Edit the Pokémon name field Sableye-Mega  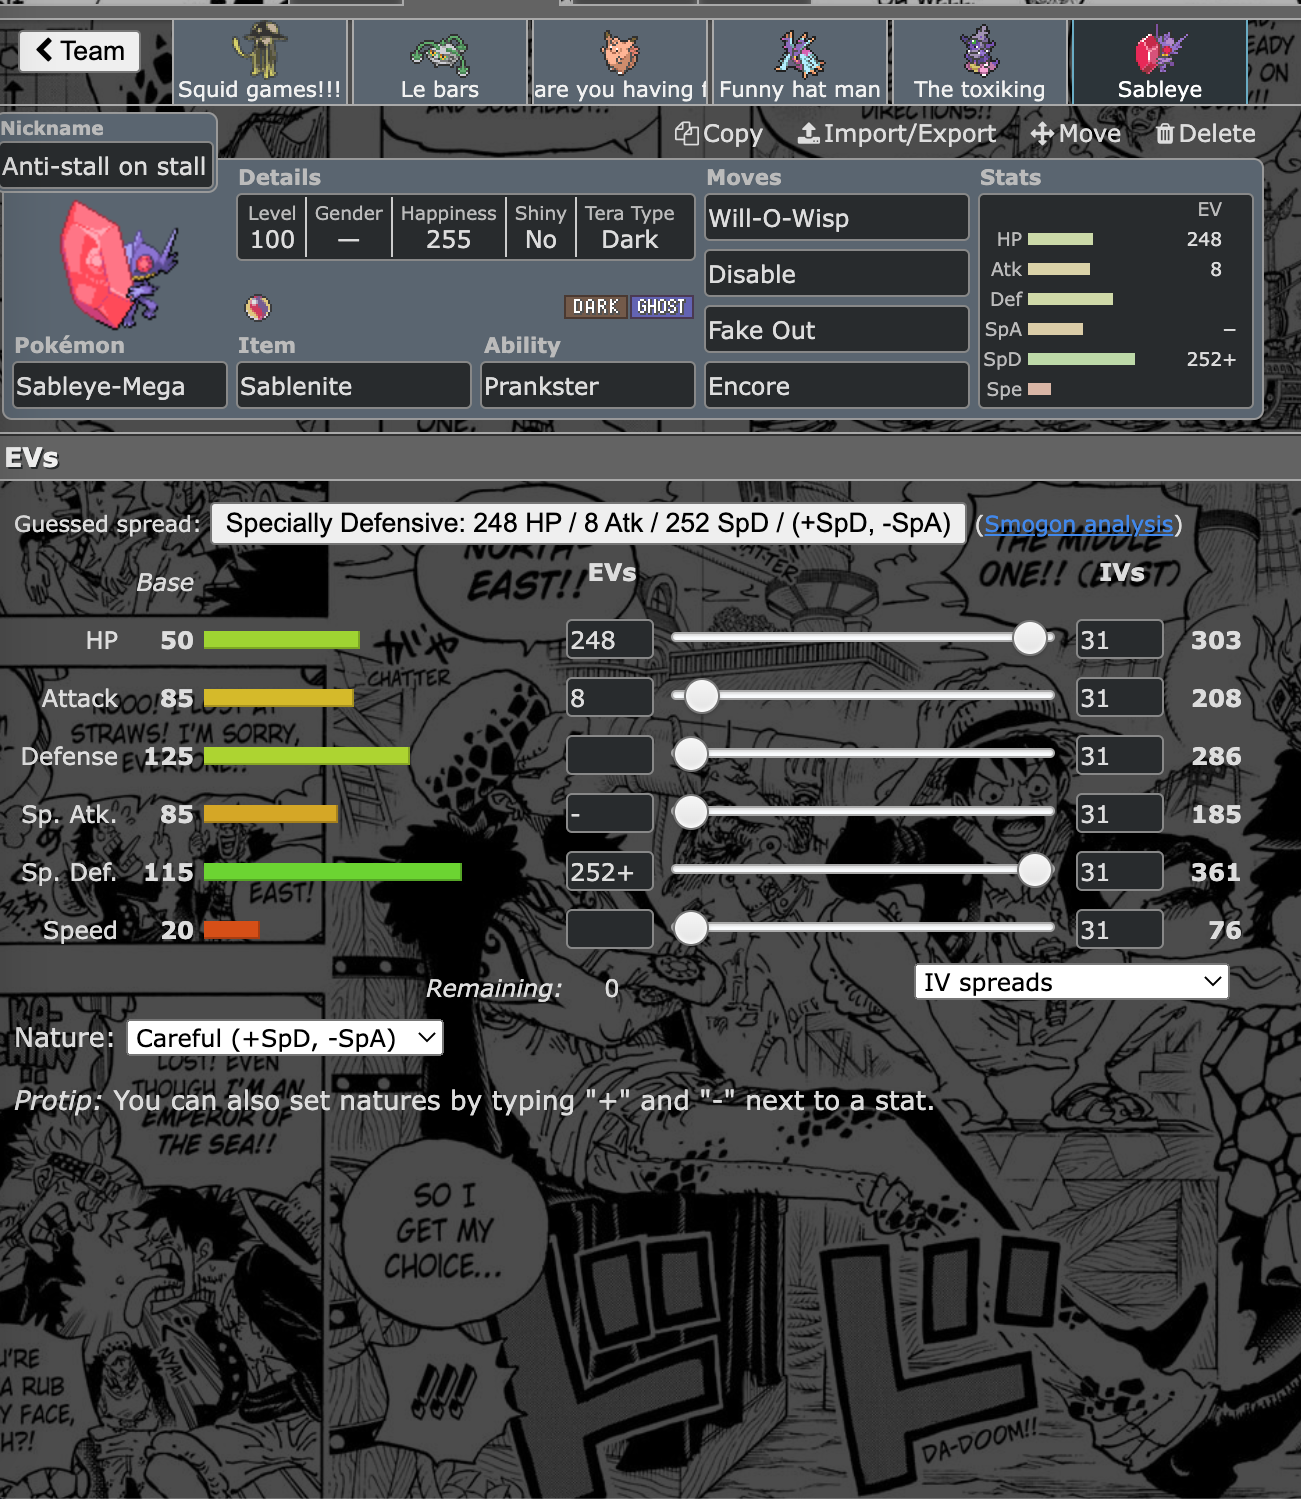click(x=119, y=386)
